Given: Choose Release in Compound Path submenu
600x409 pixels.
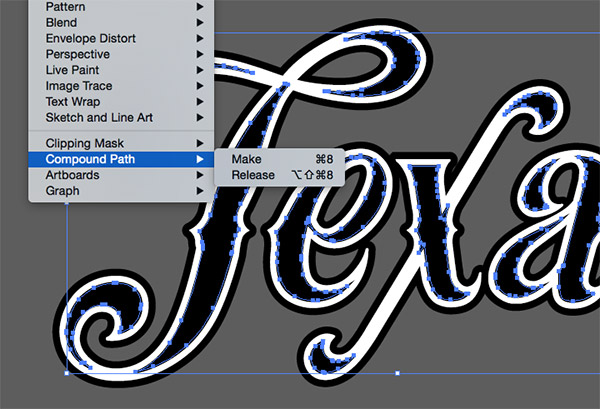Looking at the screenshot, I should tap(253, 175).
